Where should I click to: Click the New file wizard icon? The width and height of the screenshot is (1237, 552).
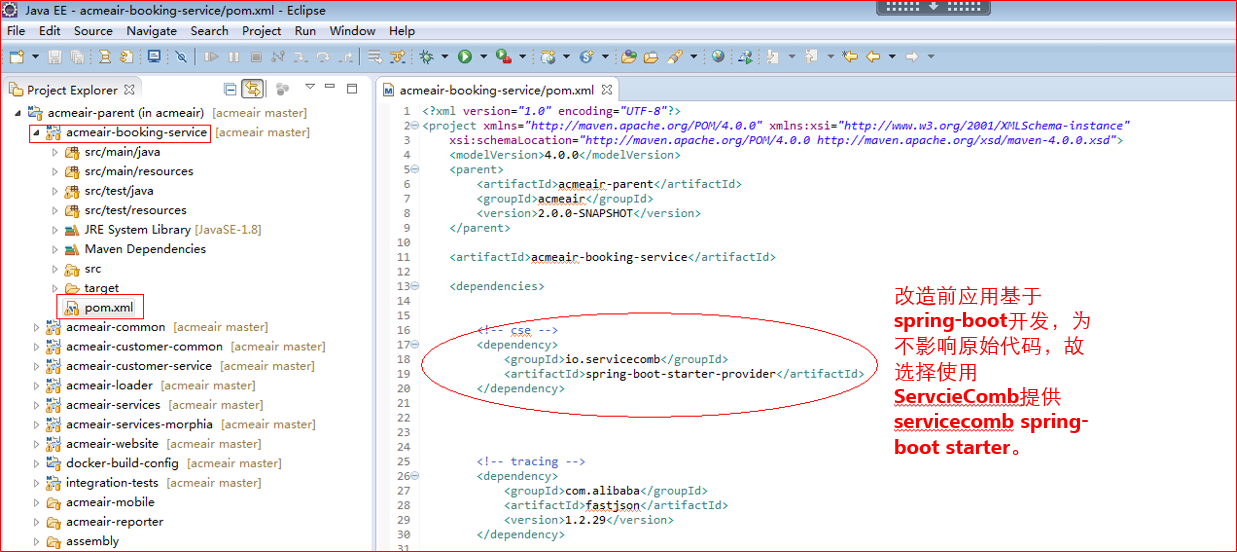coord(17,57)
